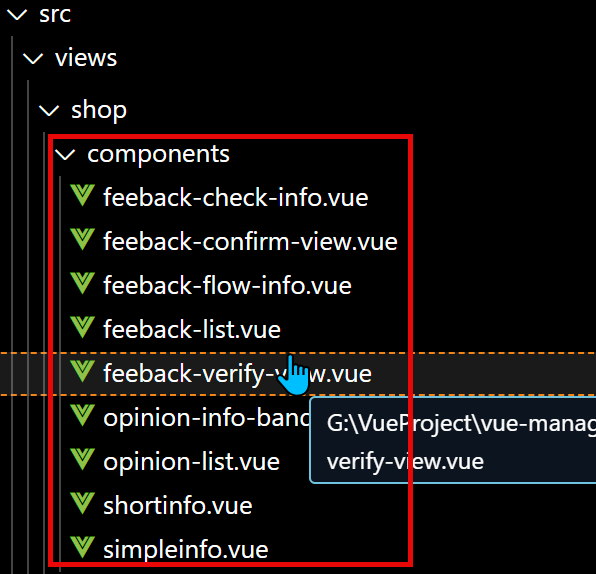Image resolution: width=596 pixels, height=574 pixels.
Task: Collapse the views folder chevron
Action: point(33,59)
